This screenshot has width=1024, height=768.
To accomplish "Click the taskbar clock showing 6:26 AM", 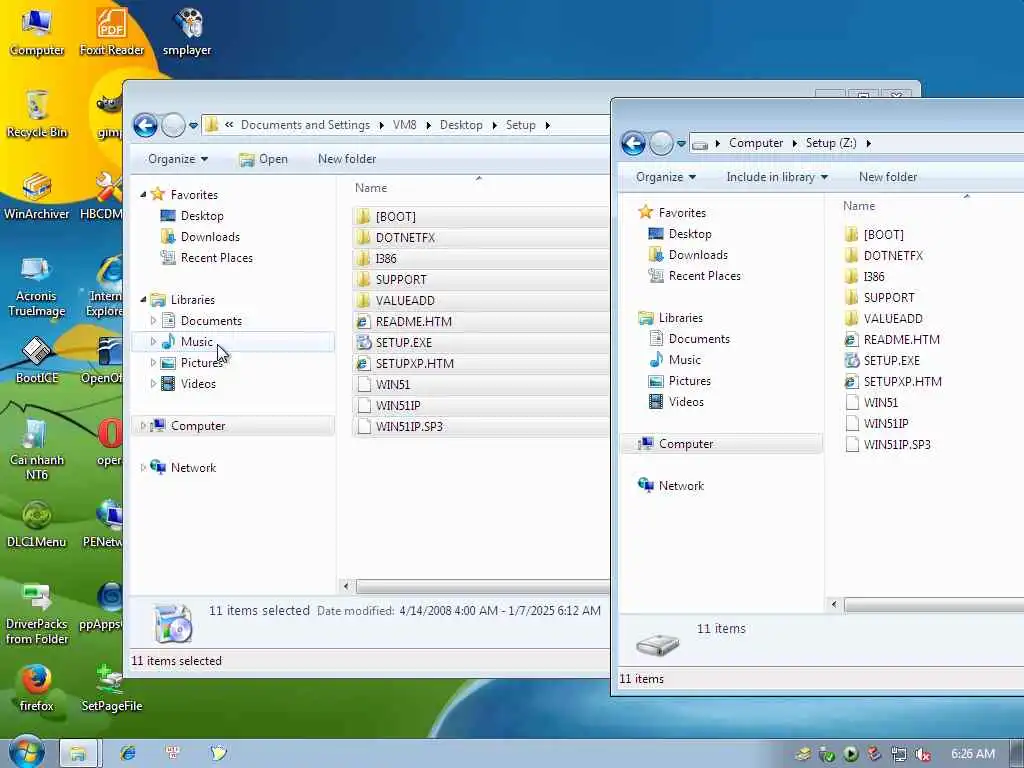I will 972,754.
